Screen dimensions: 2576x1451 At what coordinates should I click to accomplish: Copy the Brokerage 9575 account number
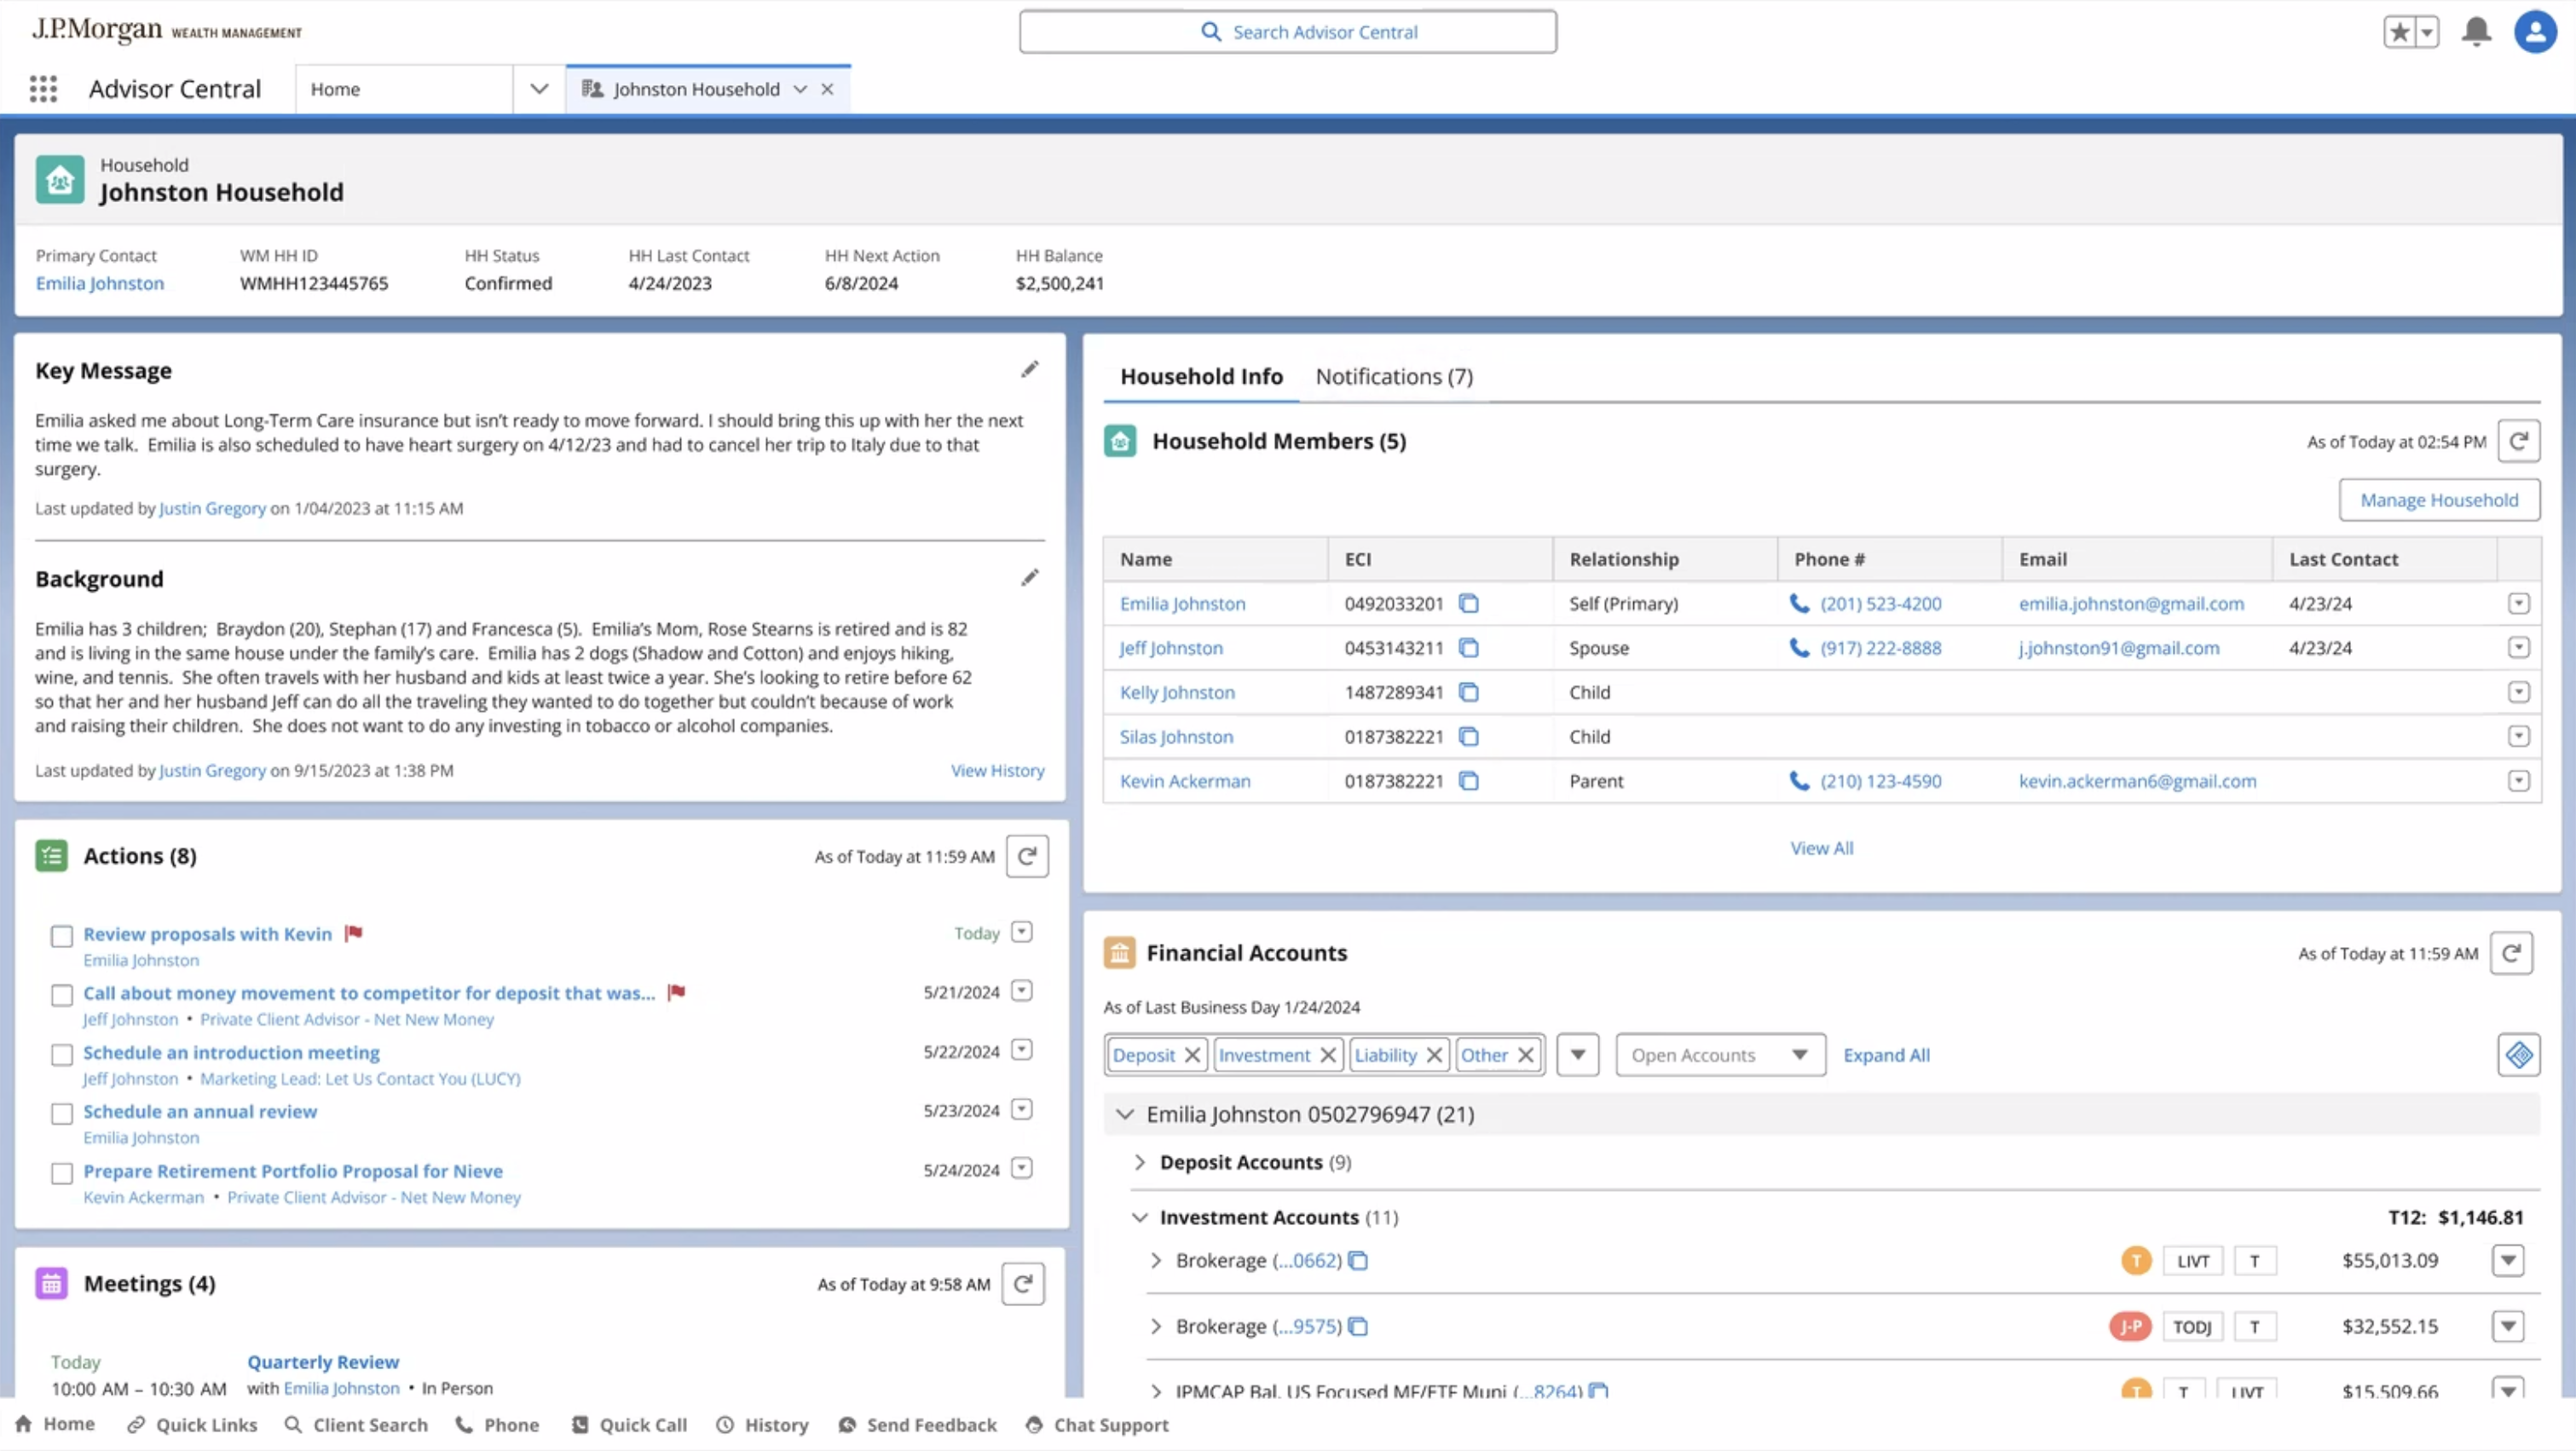(1357, 1327)
